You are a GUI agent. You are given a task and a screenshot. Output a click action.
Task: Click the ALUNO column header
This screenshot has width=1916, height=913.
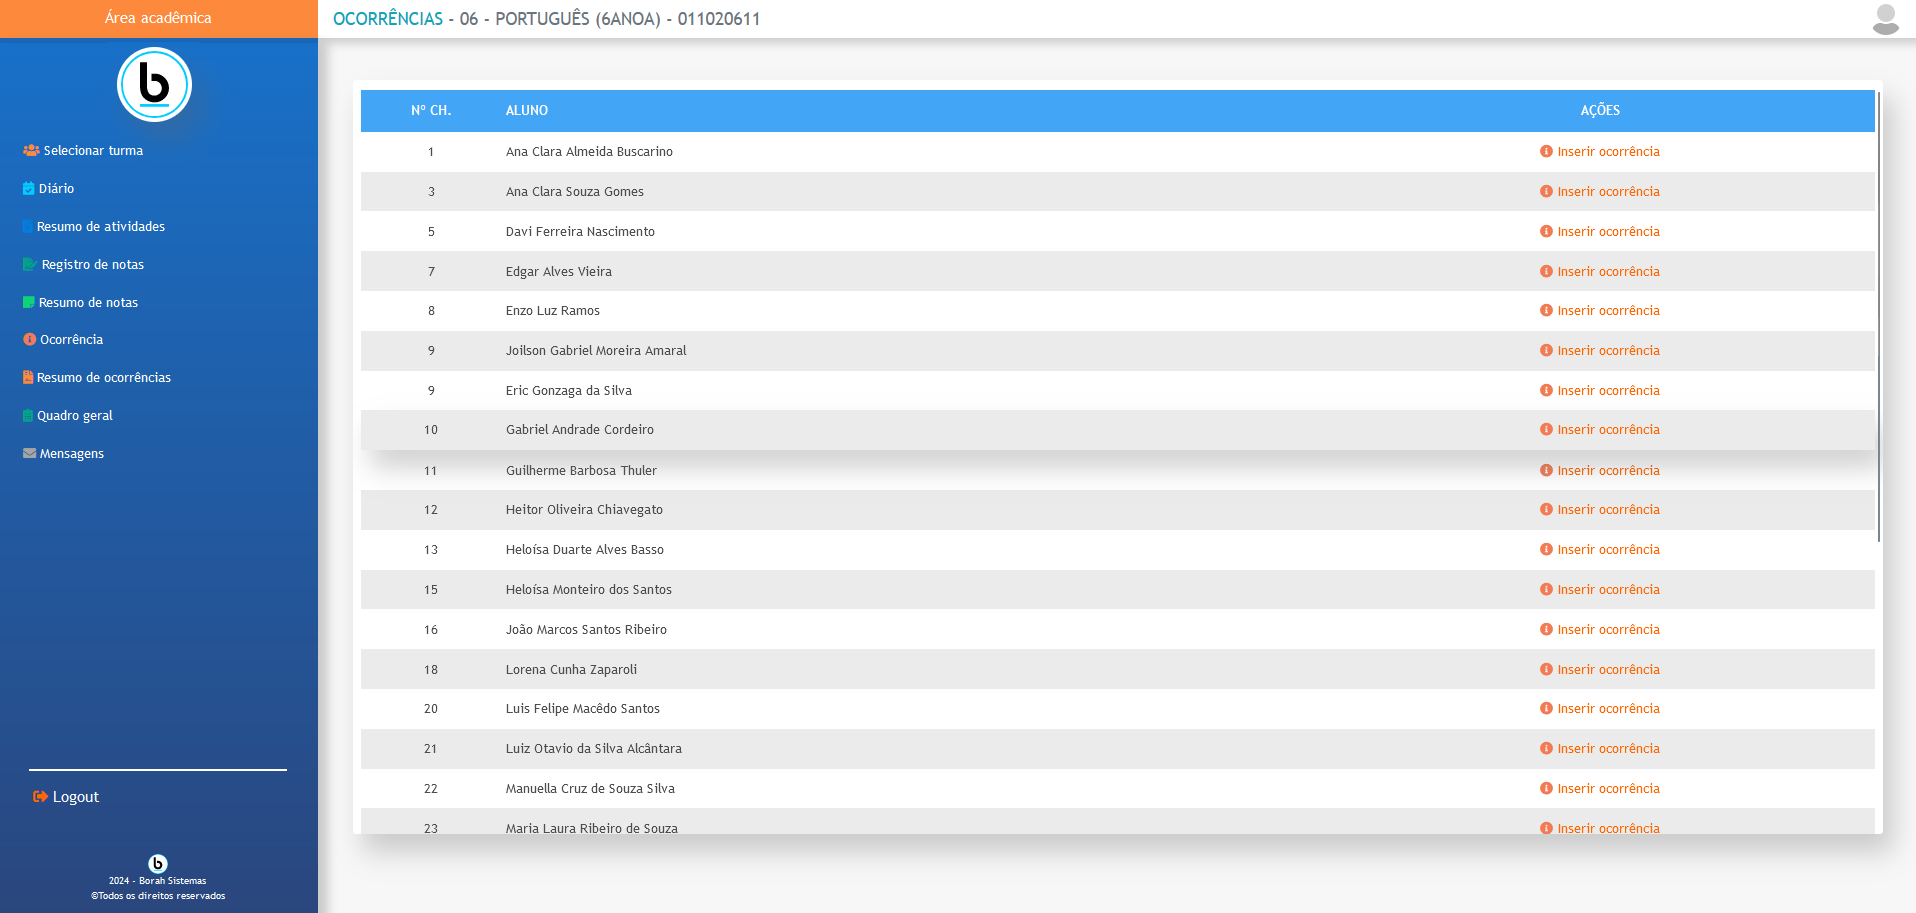[527, 110]
